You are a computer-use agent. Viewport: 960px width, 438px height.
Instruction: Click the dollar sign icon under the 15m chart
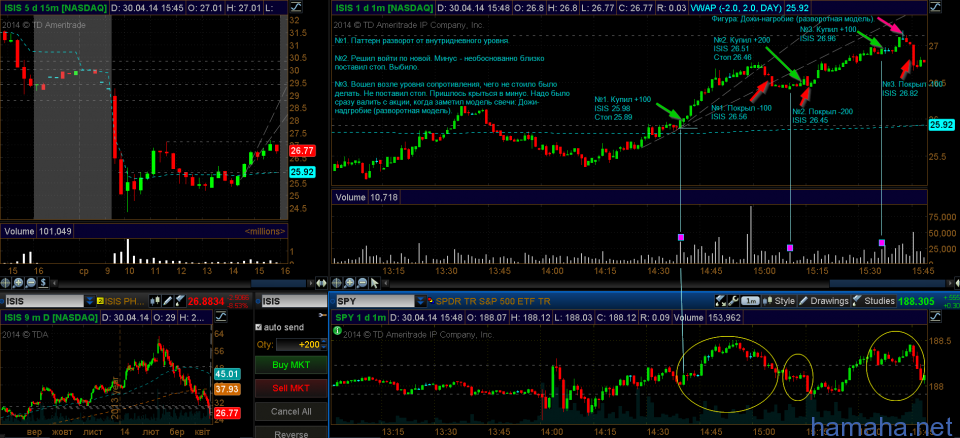[x=43, y=282]
